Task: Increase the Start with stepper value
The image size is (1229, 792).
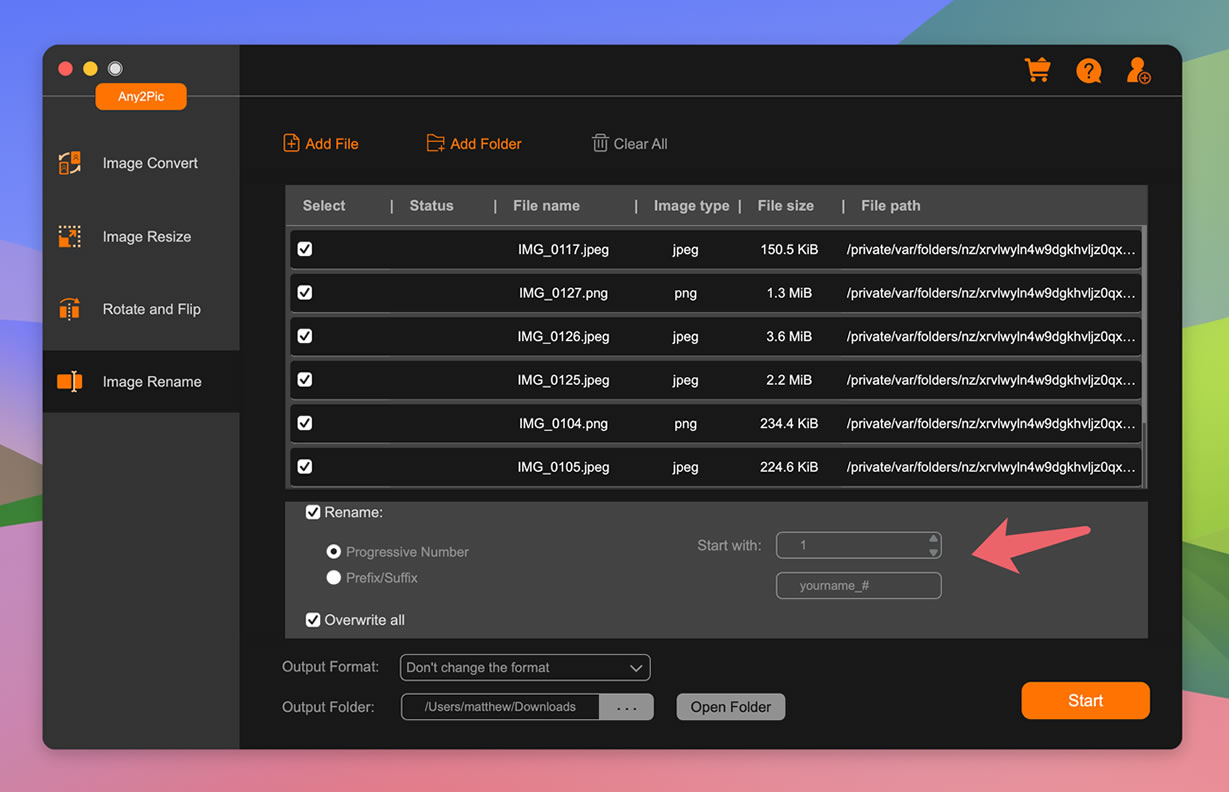Action: coord(933,539)
